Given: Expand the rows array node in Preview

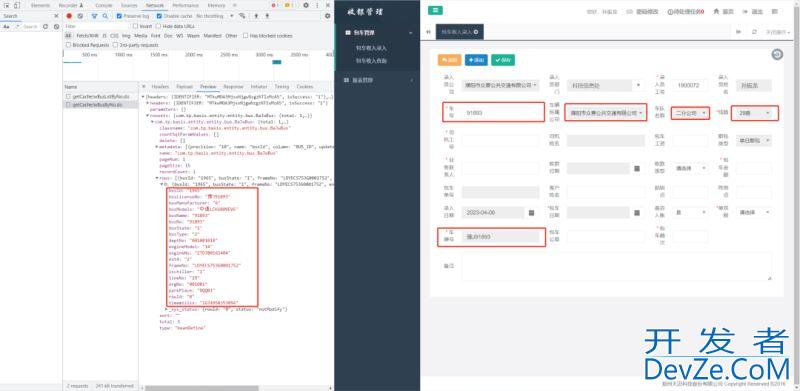Looking at the screenshot, I should click(x=157, y=178).
